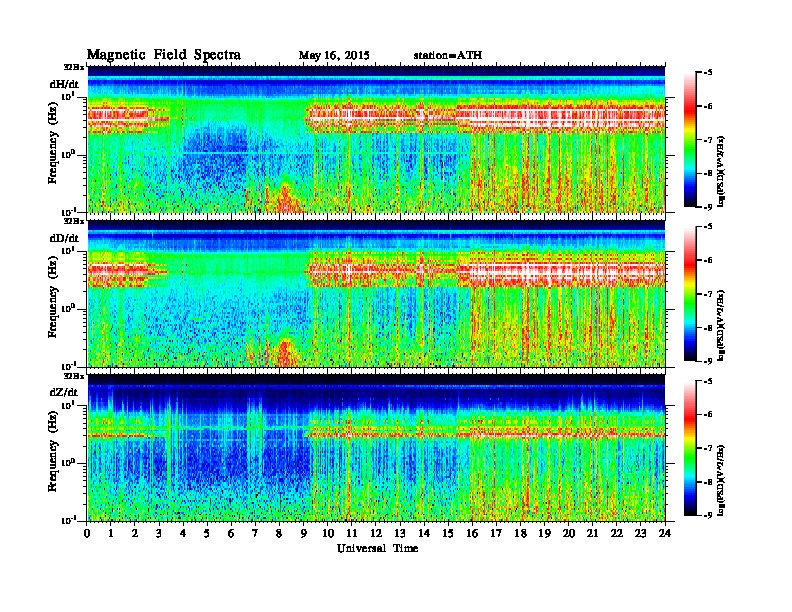The image size is (792, 612).
Task: Click the dZ/dt spectrogram plot
Action: click(x=376, y=447)
